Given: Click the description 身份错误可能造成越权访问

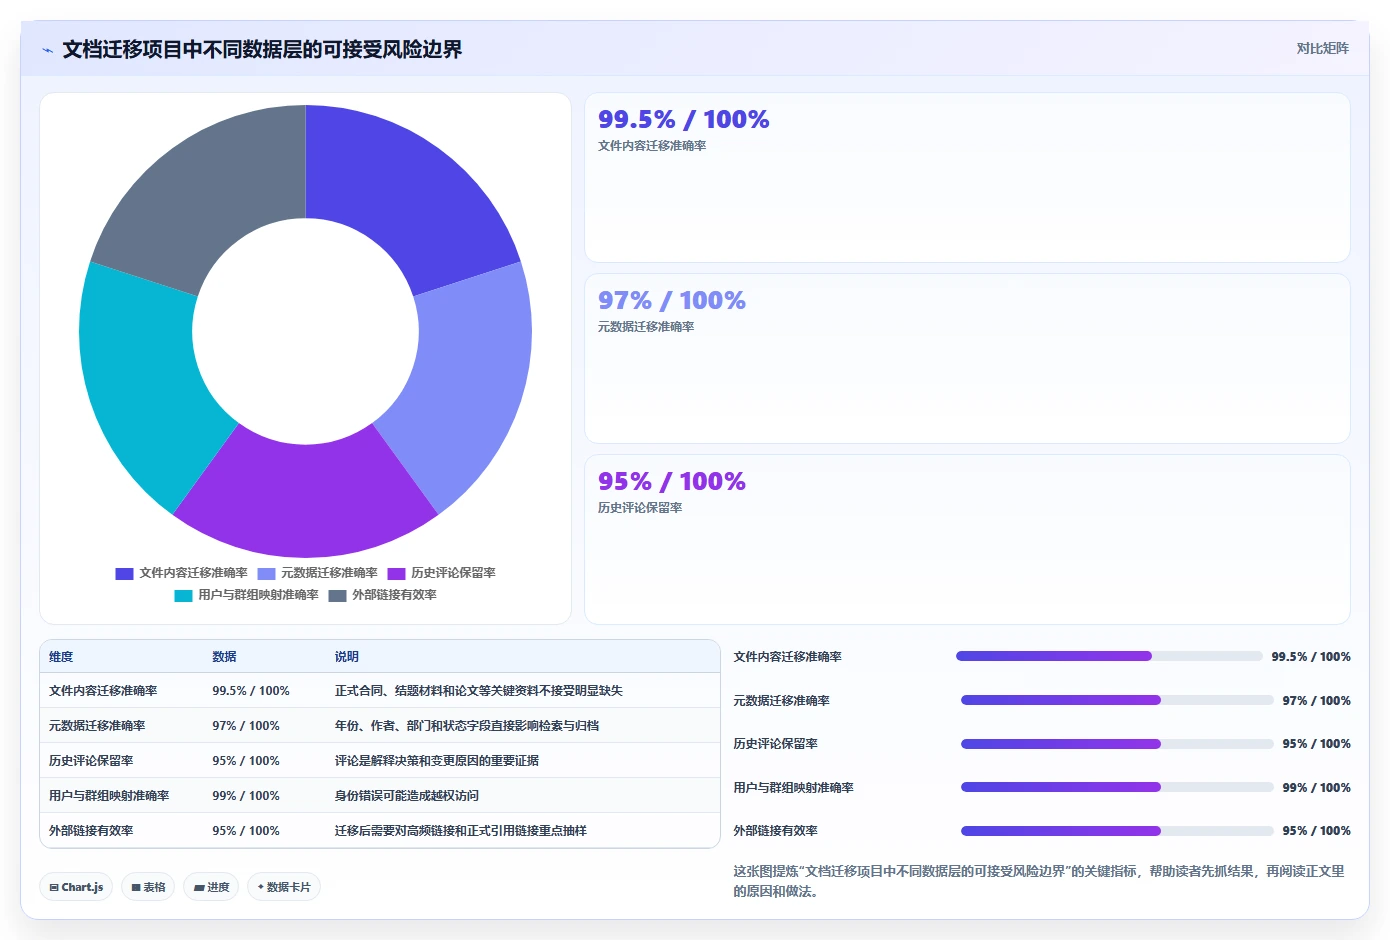Looking at the screenshot, I should pyautogui.click(x=407, y=796).
